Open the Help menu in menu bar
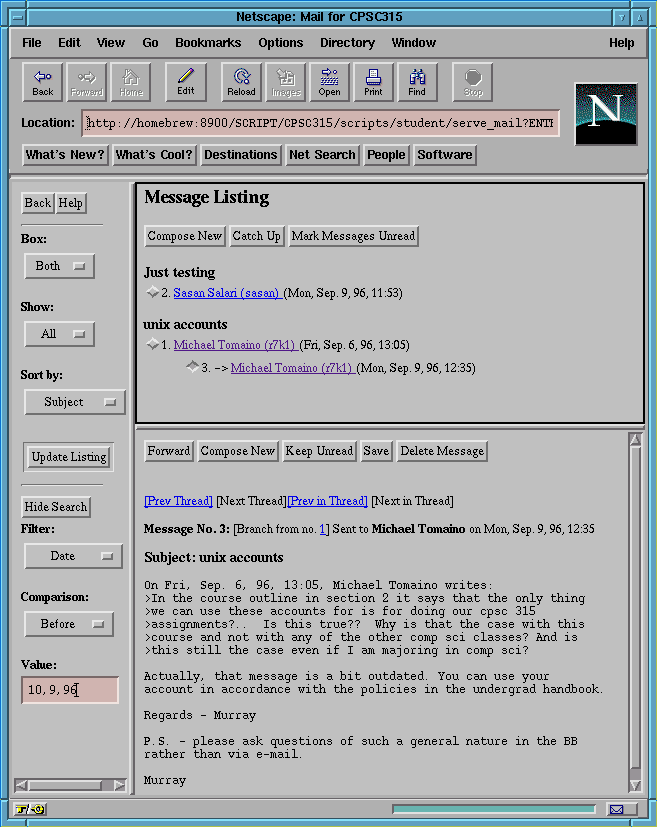This screenshot has height=827, width=657. (x=622, y=43)
